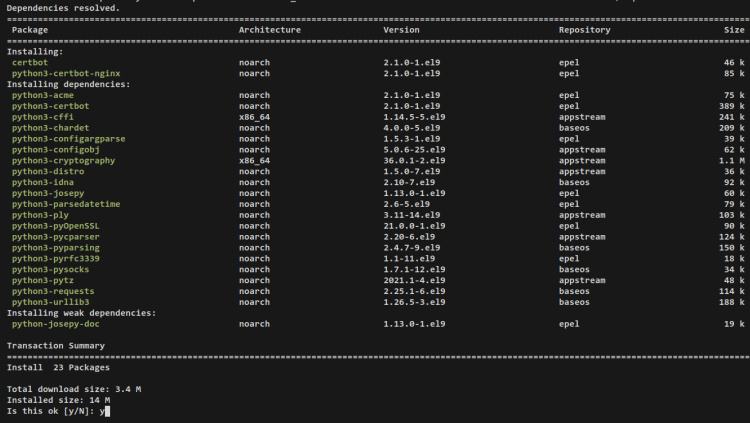Image resolution: width=750 pixels, height=423 pixels.
Task: Click the 'Total download size: 3.4 M' text
Action: coord(76,389)
